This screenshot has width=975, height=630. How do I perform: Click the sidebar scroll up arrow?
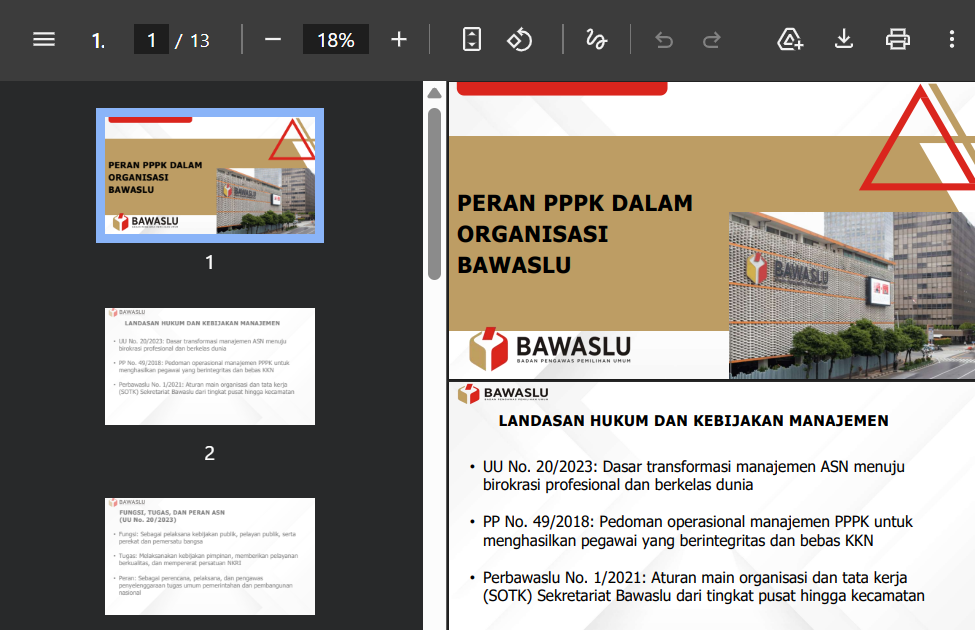(435, 93)
